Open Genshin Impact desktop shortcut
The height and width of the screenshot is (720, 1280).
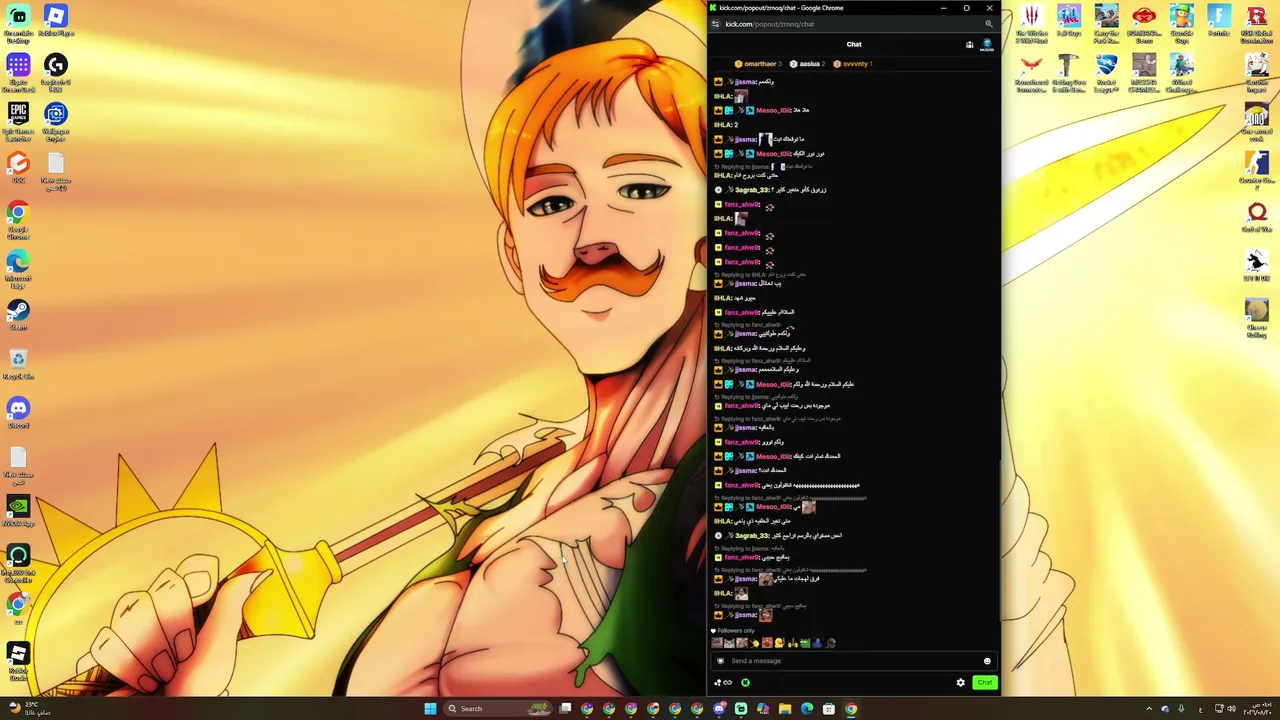coord(1257,74)
